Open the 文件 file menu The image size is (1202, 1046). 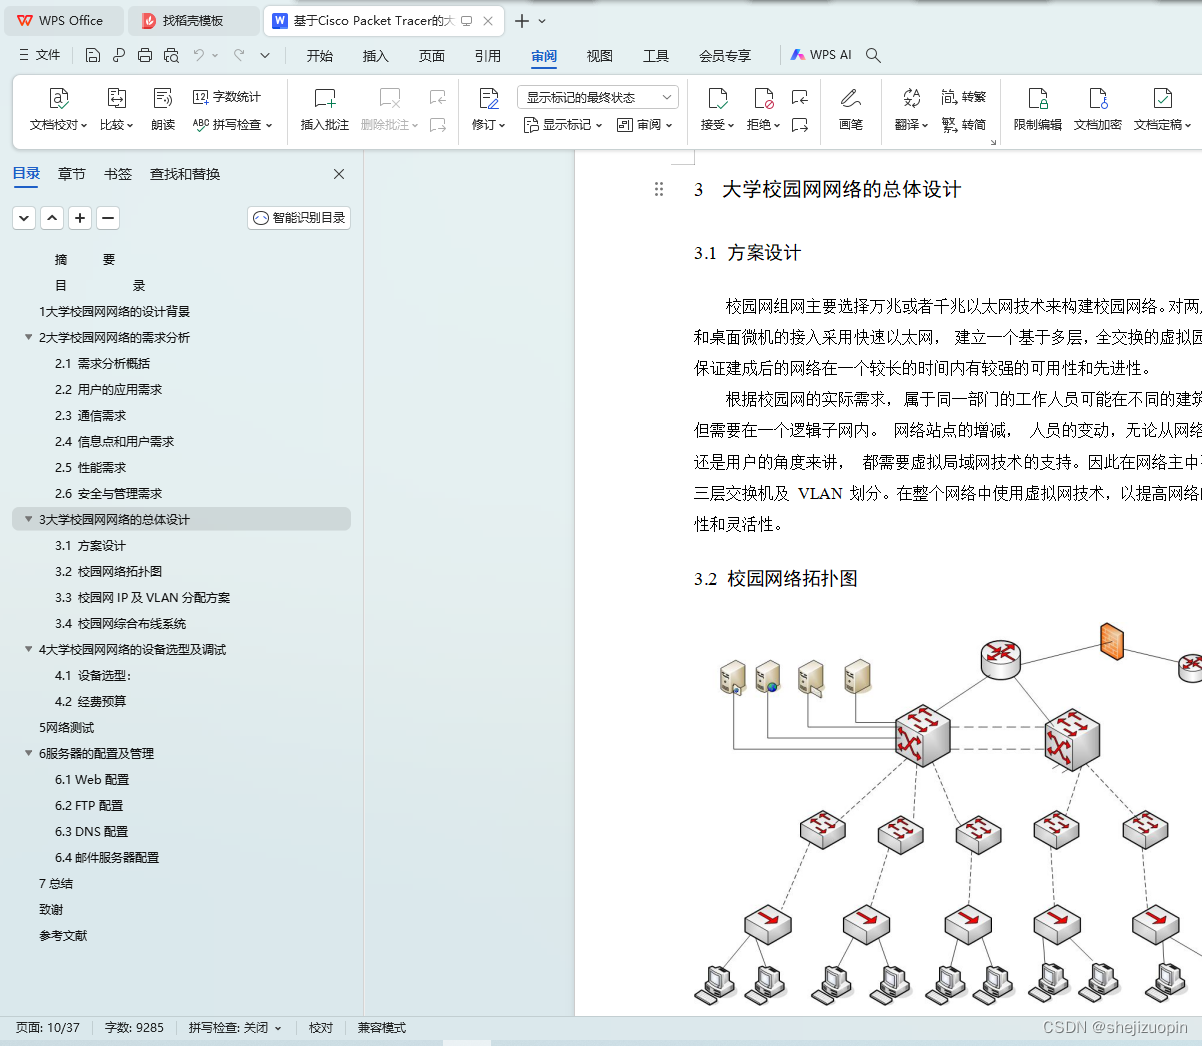click(39, 55)
